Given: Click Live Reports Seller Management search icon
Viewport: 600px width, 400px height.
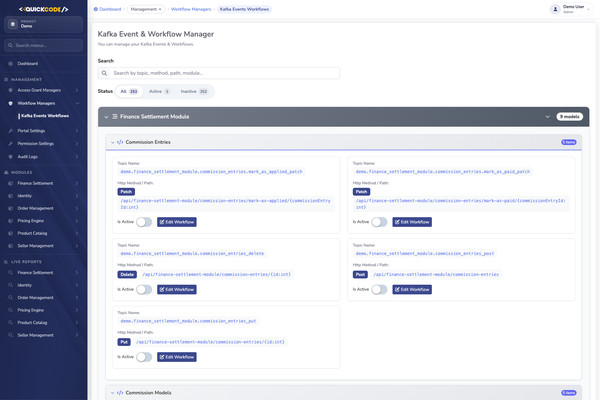Looking at the screenshot, I should [10, 335].
